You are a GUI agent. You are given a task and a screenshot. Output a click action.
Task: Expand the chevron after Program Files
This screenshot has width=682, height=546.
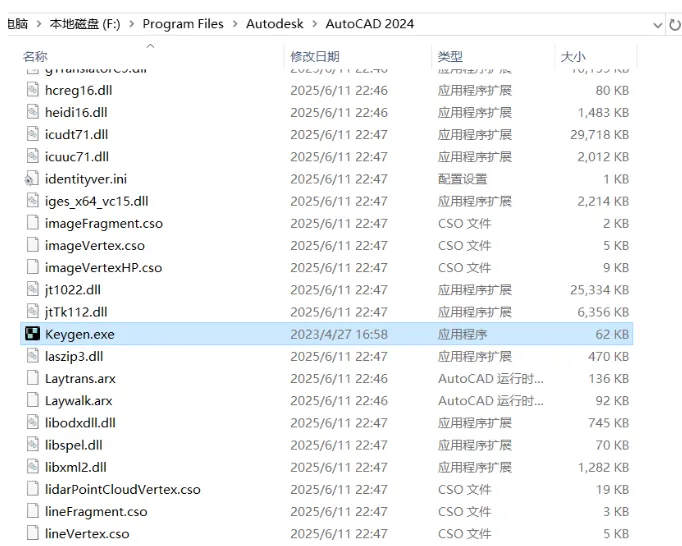[235, 24]
